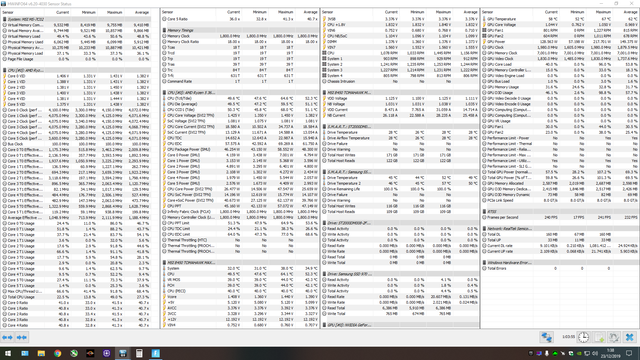Select the Windows Hardware Errors header

pyautogui.click(x=560, y=262)
